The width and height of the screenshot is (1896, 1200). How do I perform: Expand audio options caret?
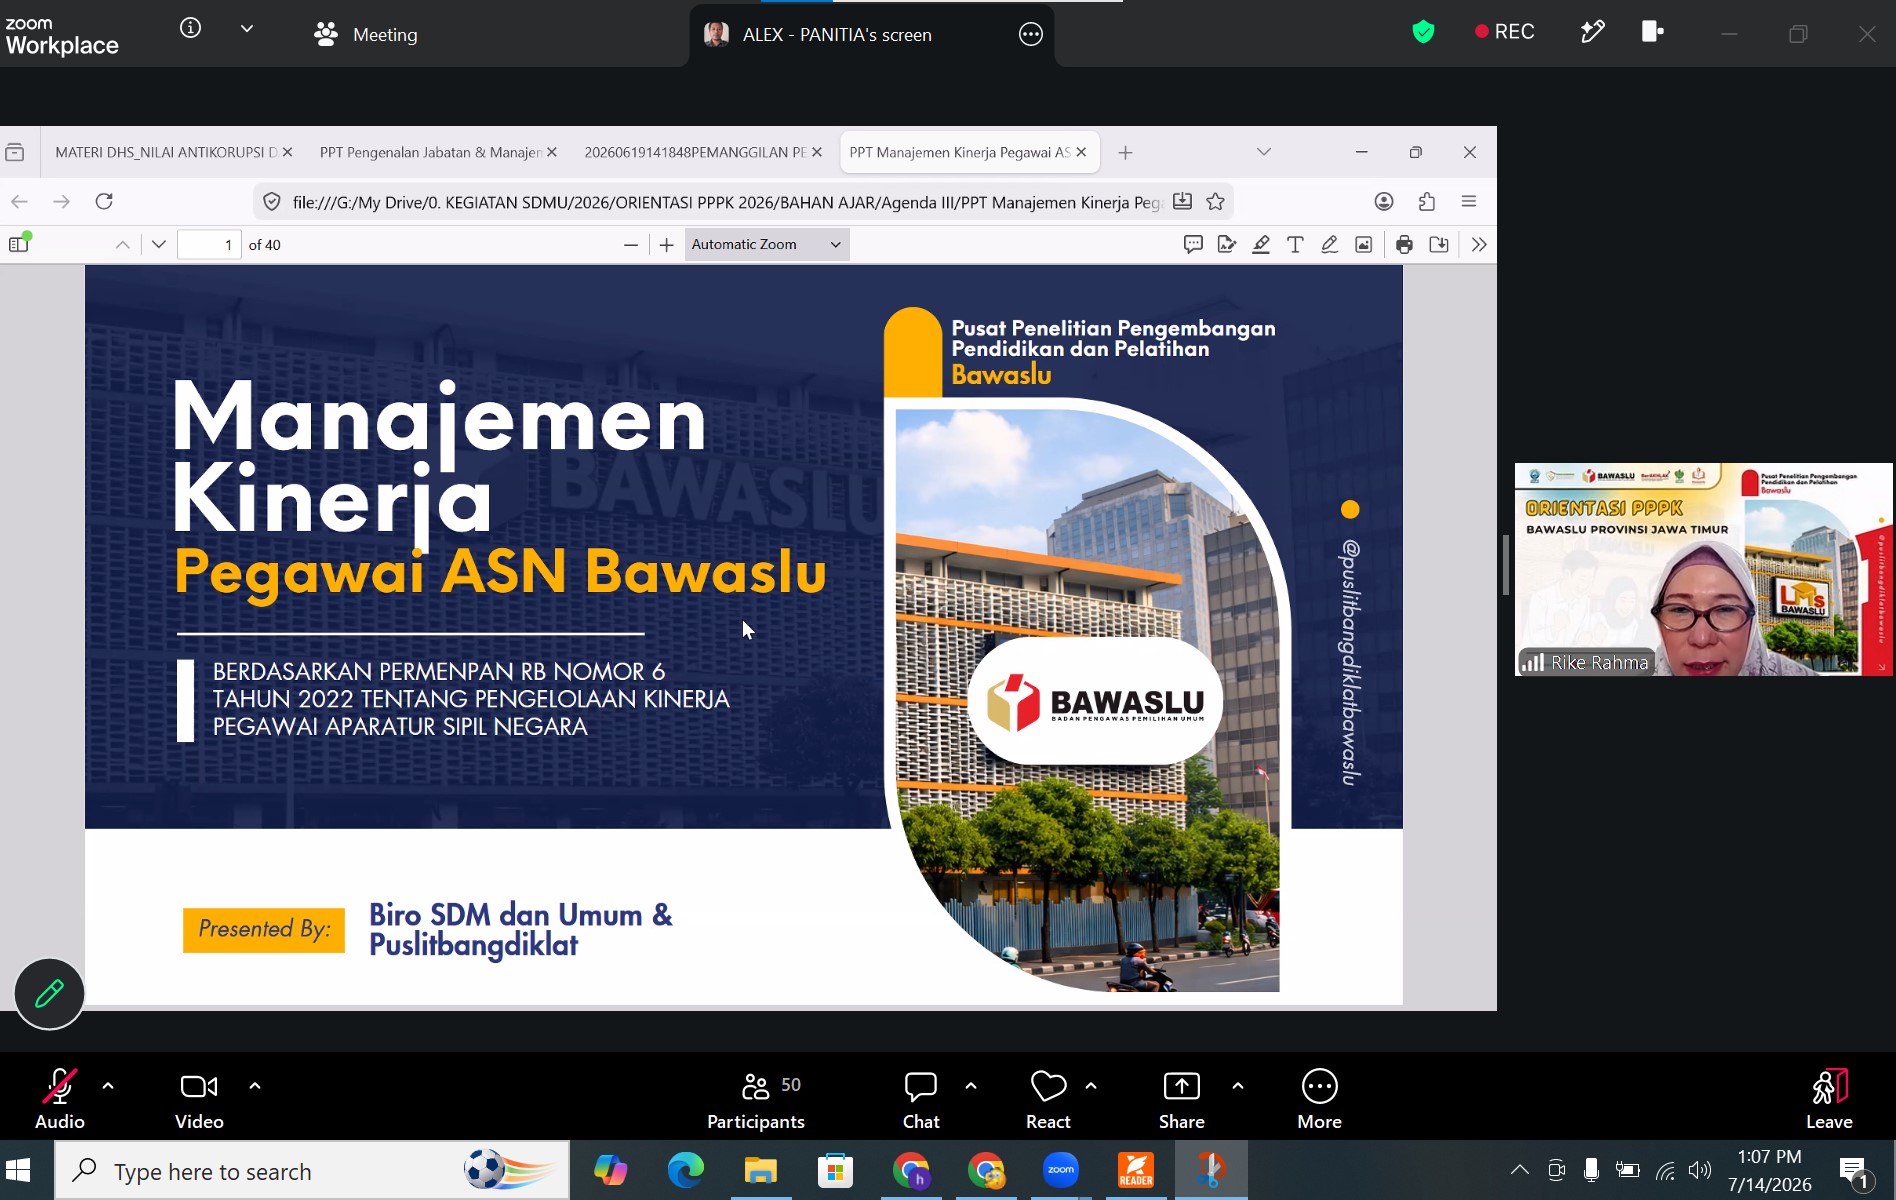click(x=108, y=1086)
